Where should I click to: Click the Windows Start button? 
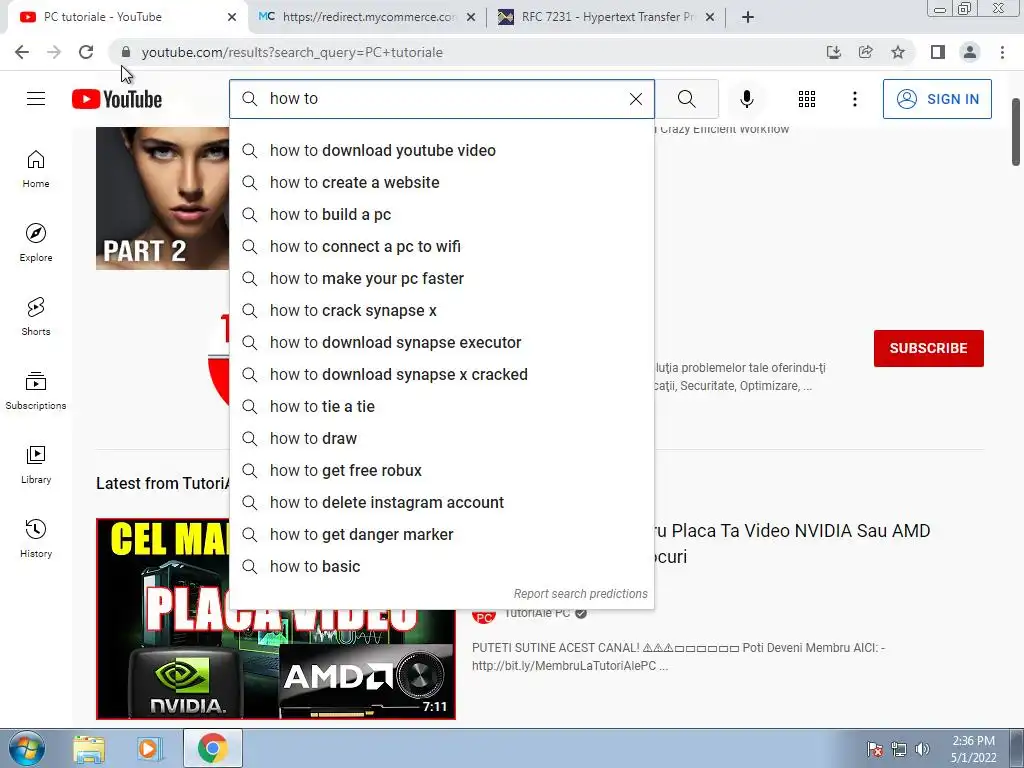coord(27,748)
